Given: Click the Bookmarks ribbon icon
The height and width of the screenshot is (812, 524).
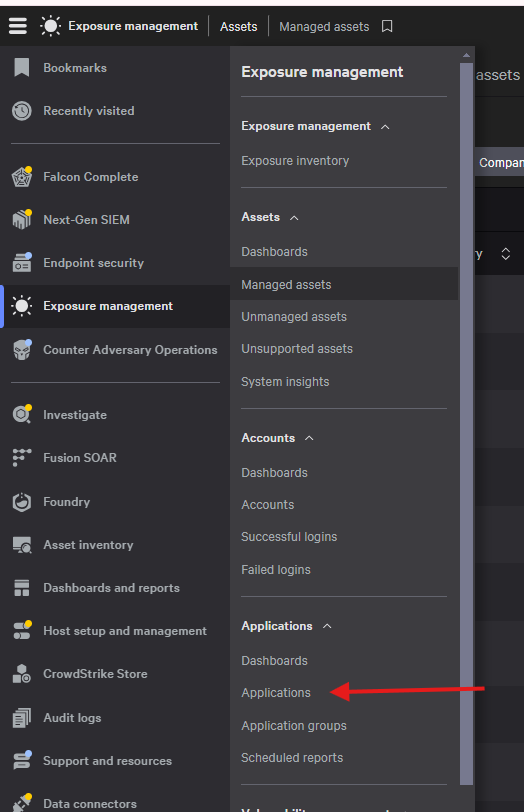Looking at the screenshot, I should (22, 67).
